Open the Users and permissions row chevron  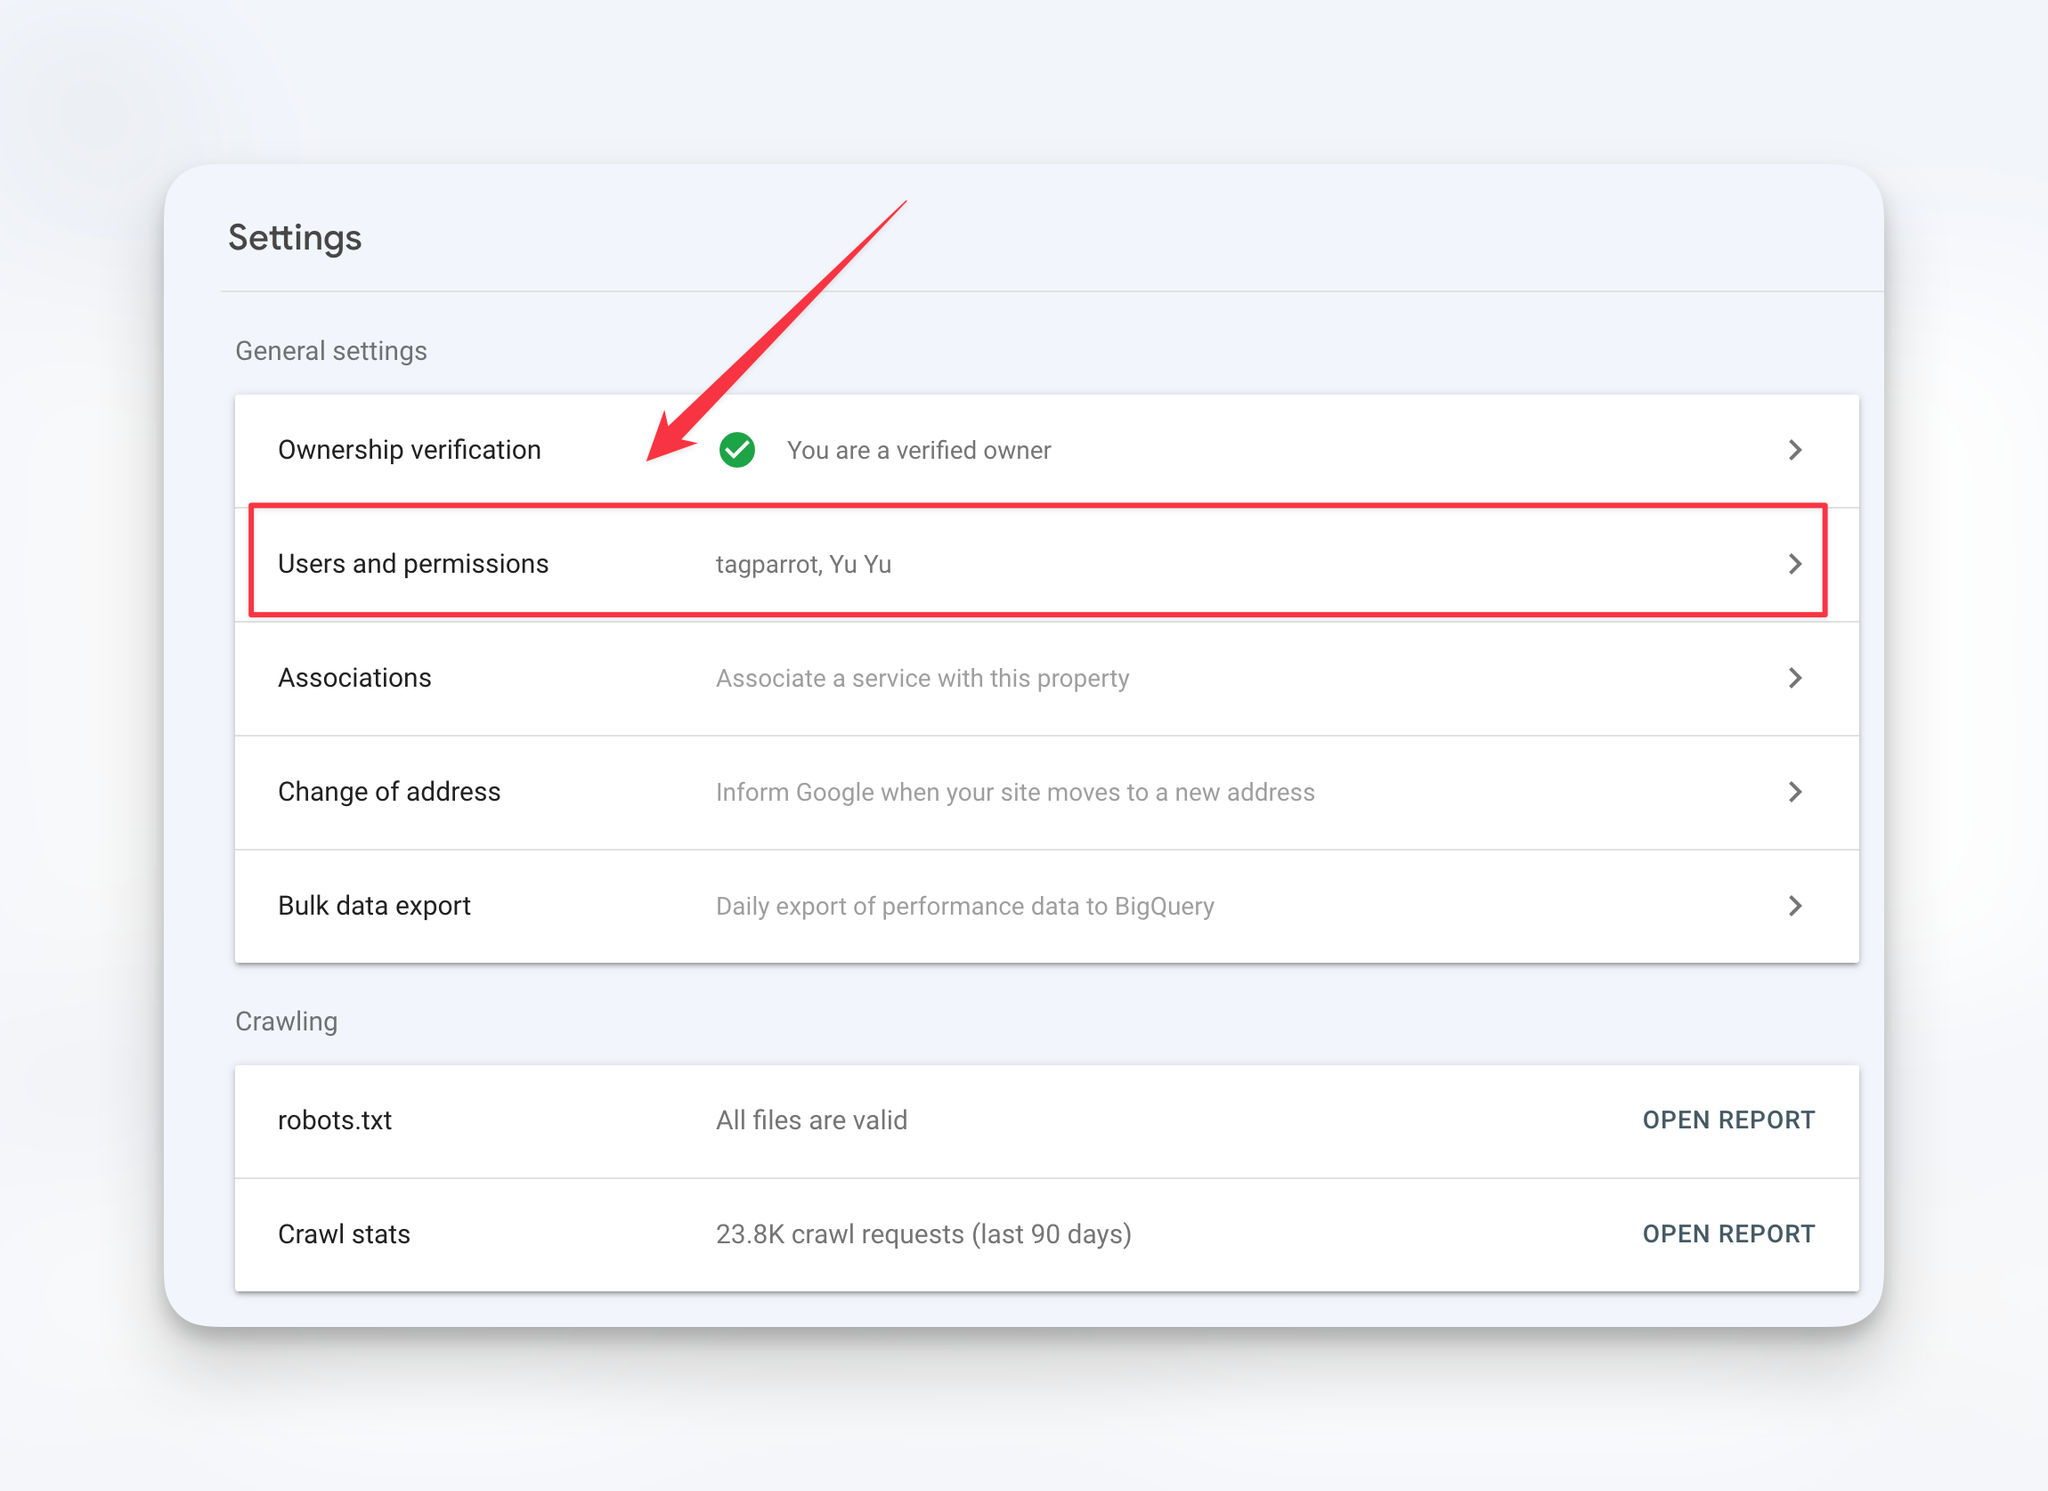pos(1795,564)
